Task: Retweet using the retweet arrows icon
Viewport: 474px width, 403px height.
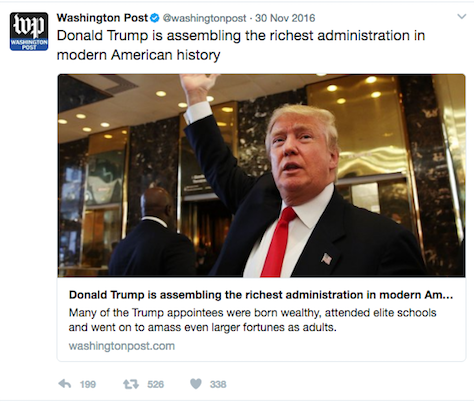Action: pos(131,384)
